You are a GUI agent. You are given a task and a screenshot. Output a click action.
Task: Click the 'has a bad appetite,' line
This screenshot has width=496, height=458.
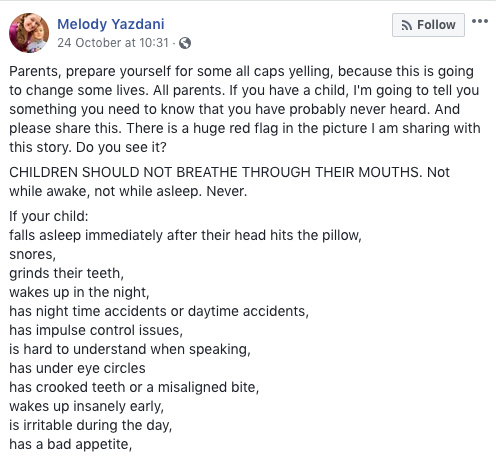(71, 444)
